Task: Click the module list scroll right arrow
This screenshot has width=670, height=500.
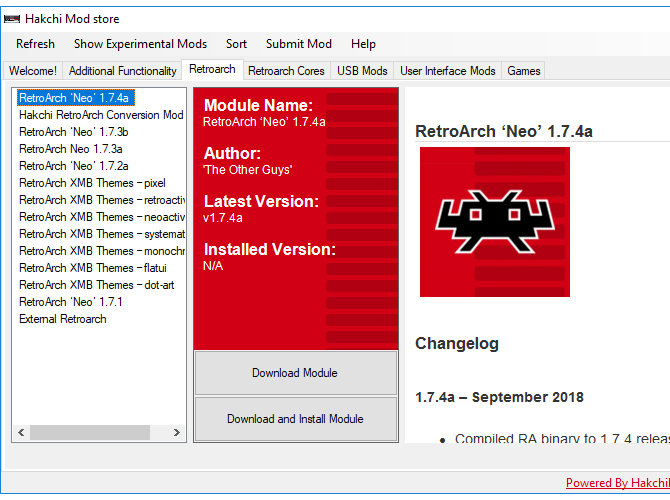Action: pyautogui.click(x=176, y=432)
